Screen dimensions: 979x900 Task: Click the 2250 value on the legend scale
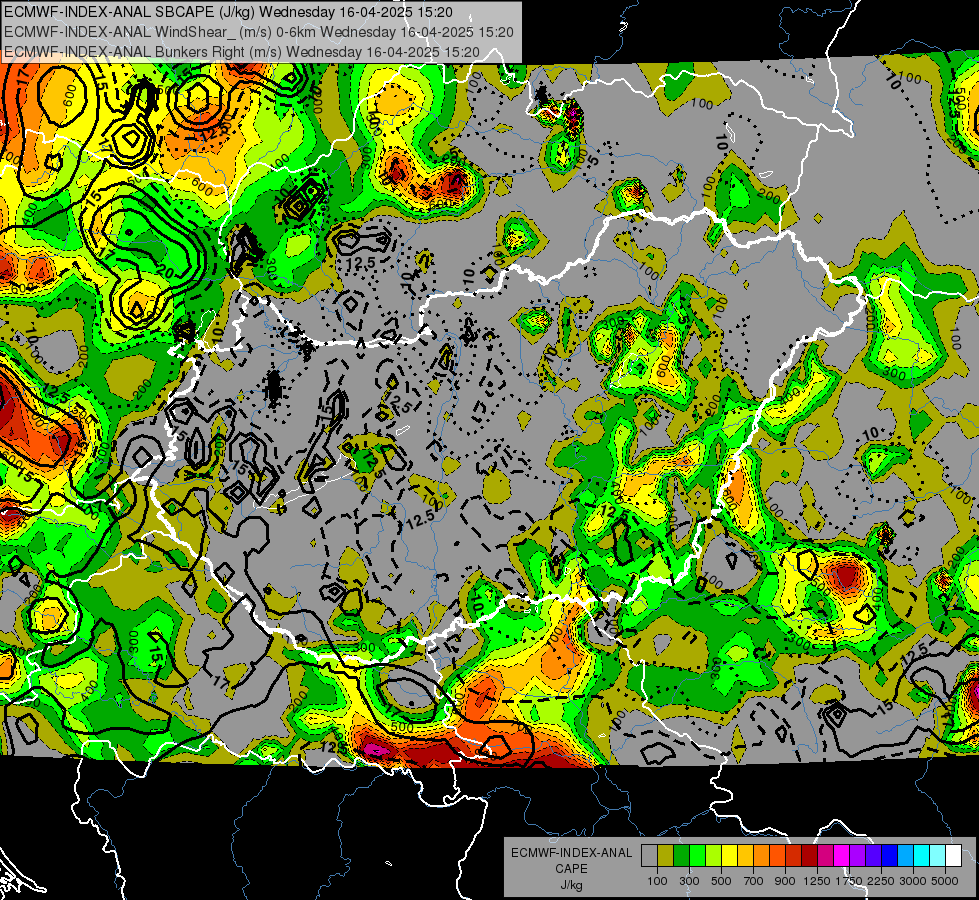(x=881, y=881)
